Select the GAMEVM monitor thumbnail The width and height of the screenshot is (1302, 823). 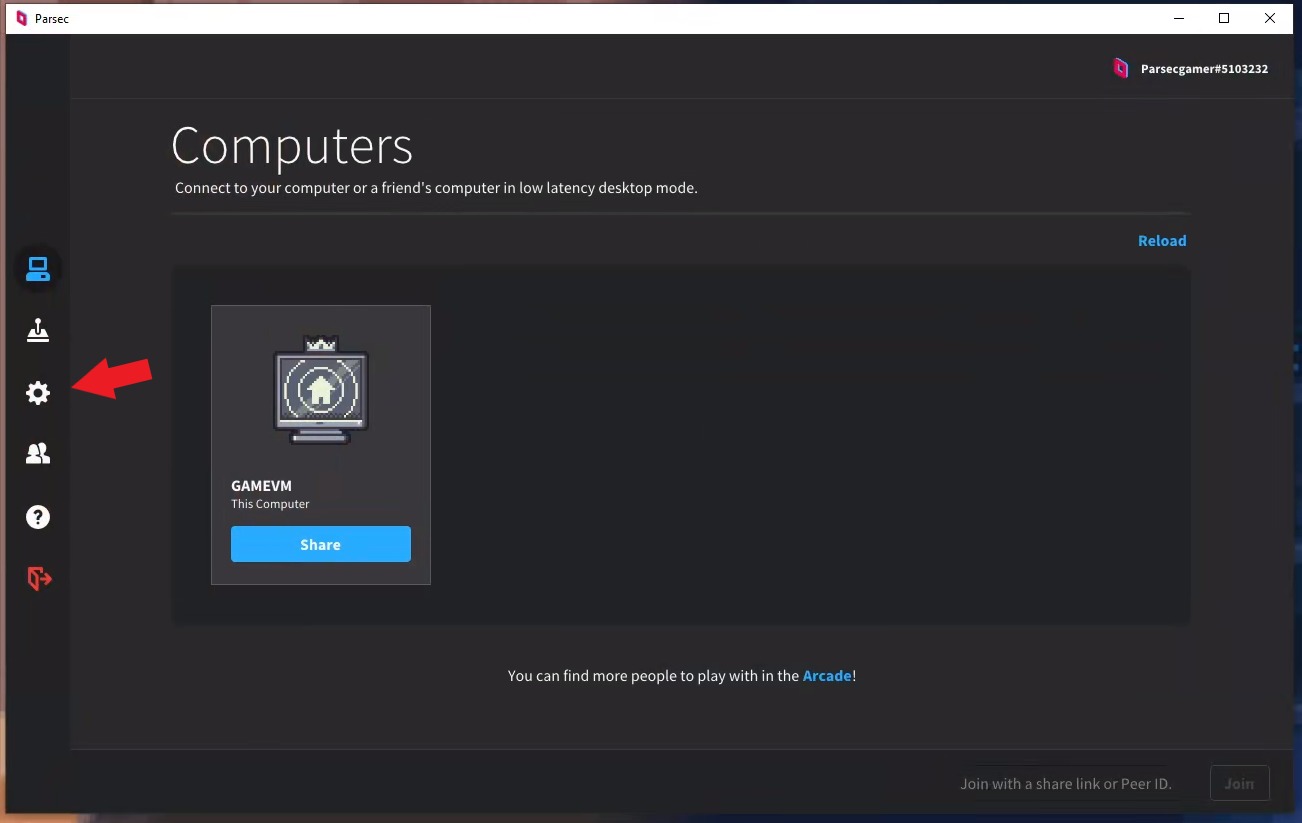pos(321,391)
